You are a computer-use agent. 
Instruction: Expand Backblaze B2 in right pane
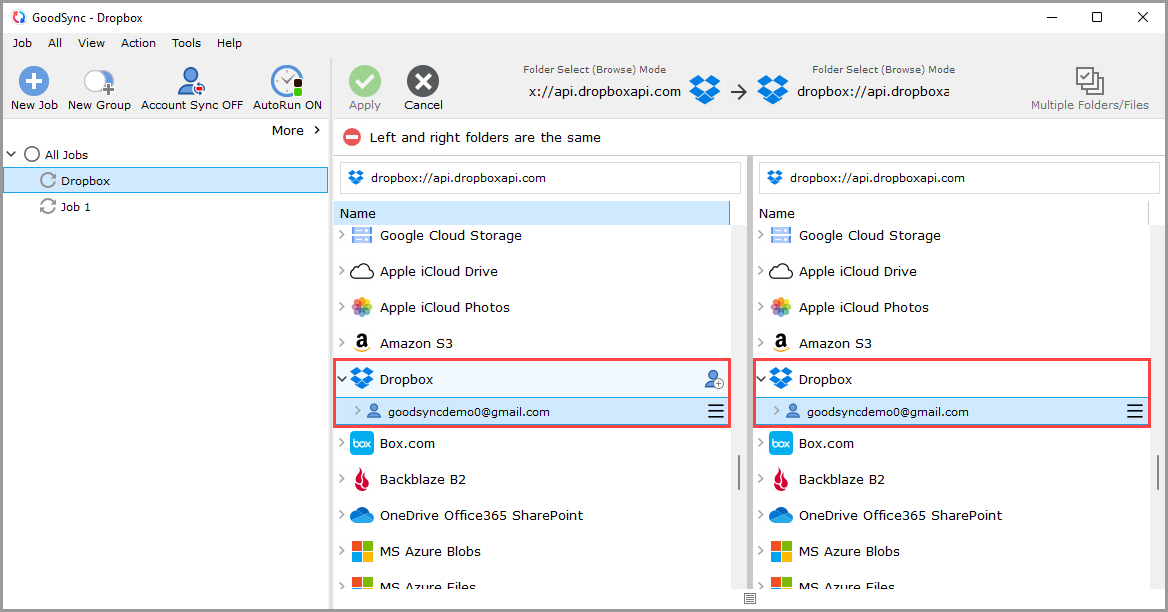[761, 479]
